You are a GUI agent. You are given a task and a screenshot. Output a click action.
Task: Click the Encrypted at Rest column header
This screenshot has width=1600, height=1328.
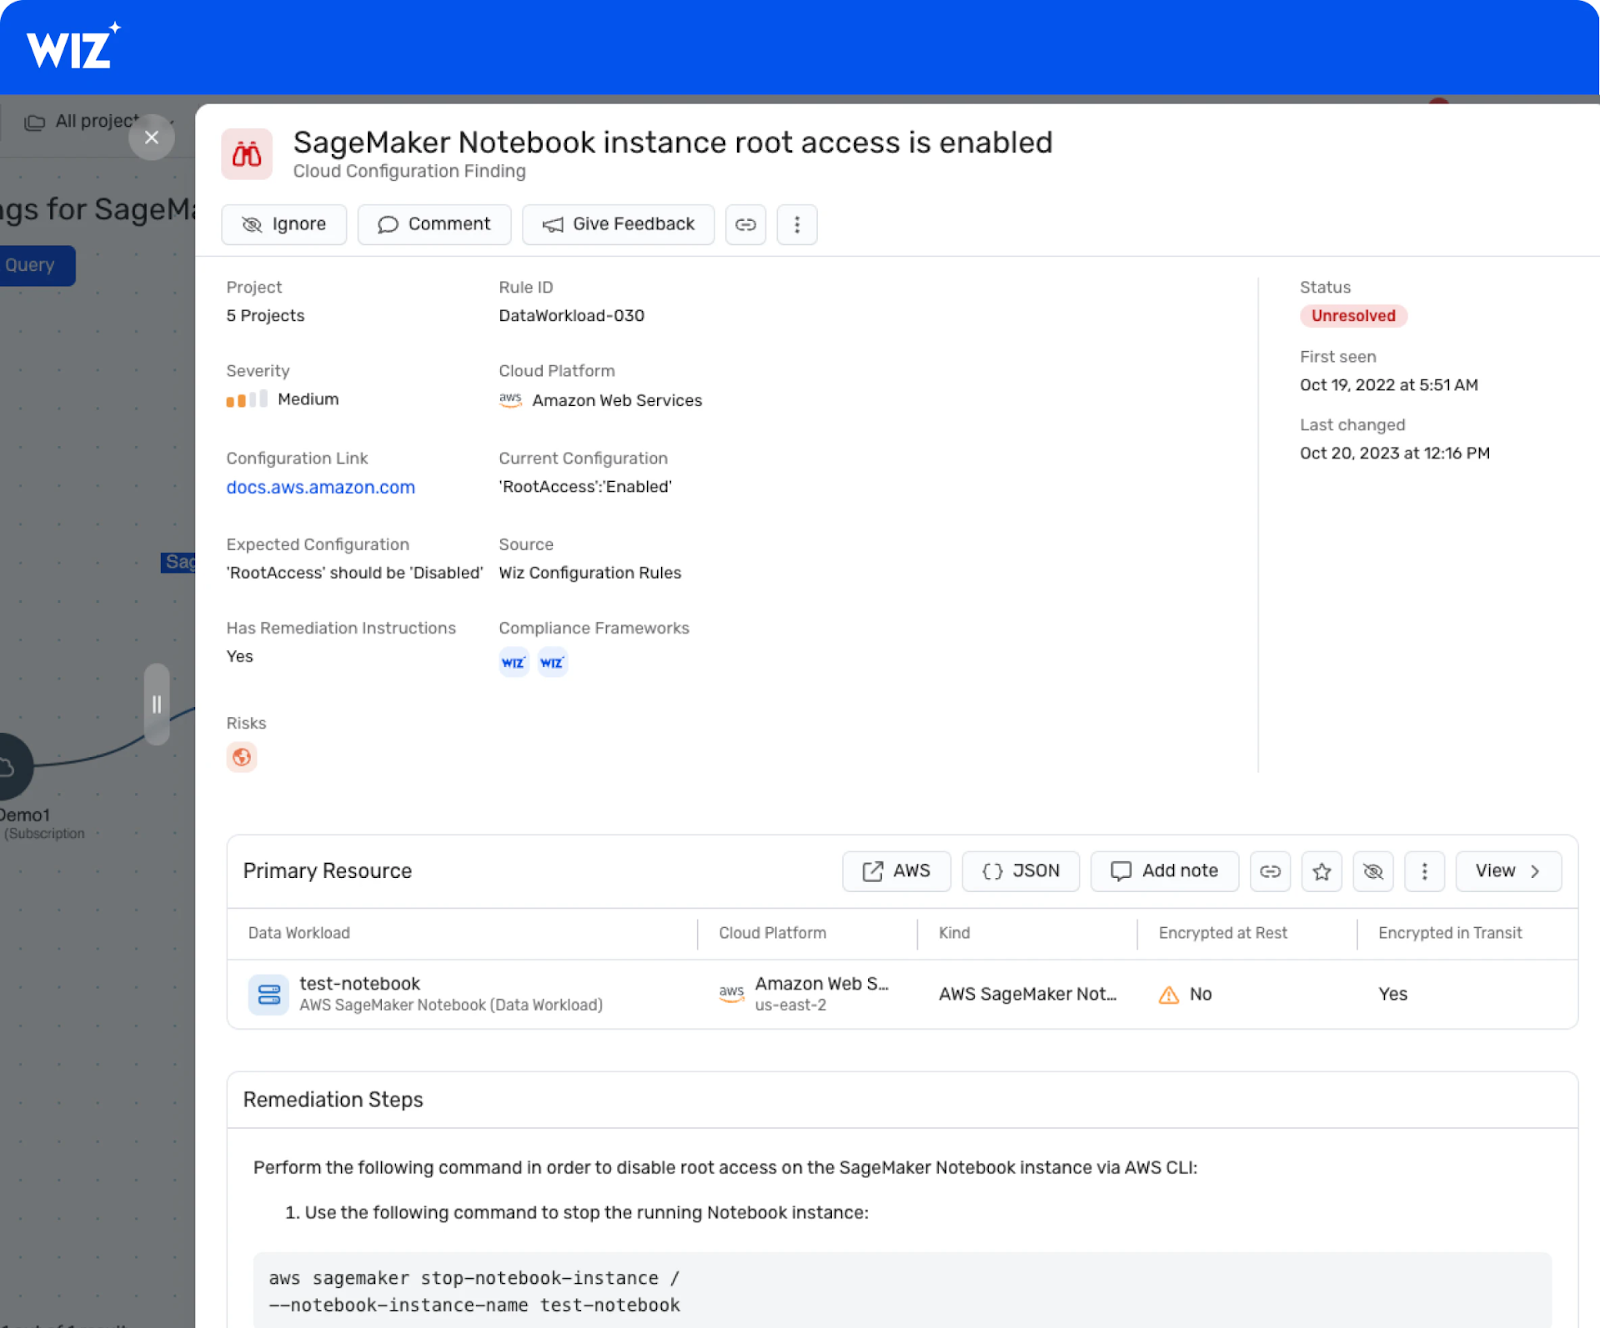coord(1223,933)
